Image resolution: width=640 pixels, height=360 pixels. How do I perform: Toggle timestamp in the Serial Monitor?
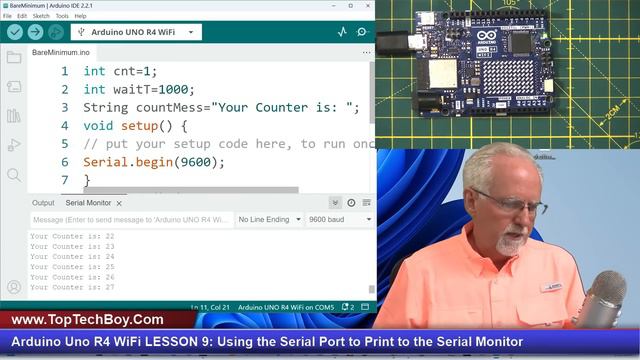pos(351,203)
